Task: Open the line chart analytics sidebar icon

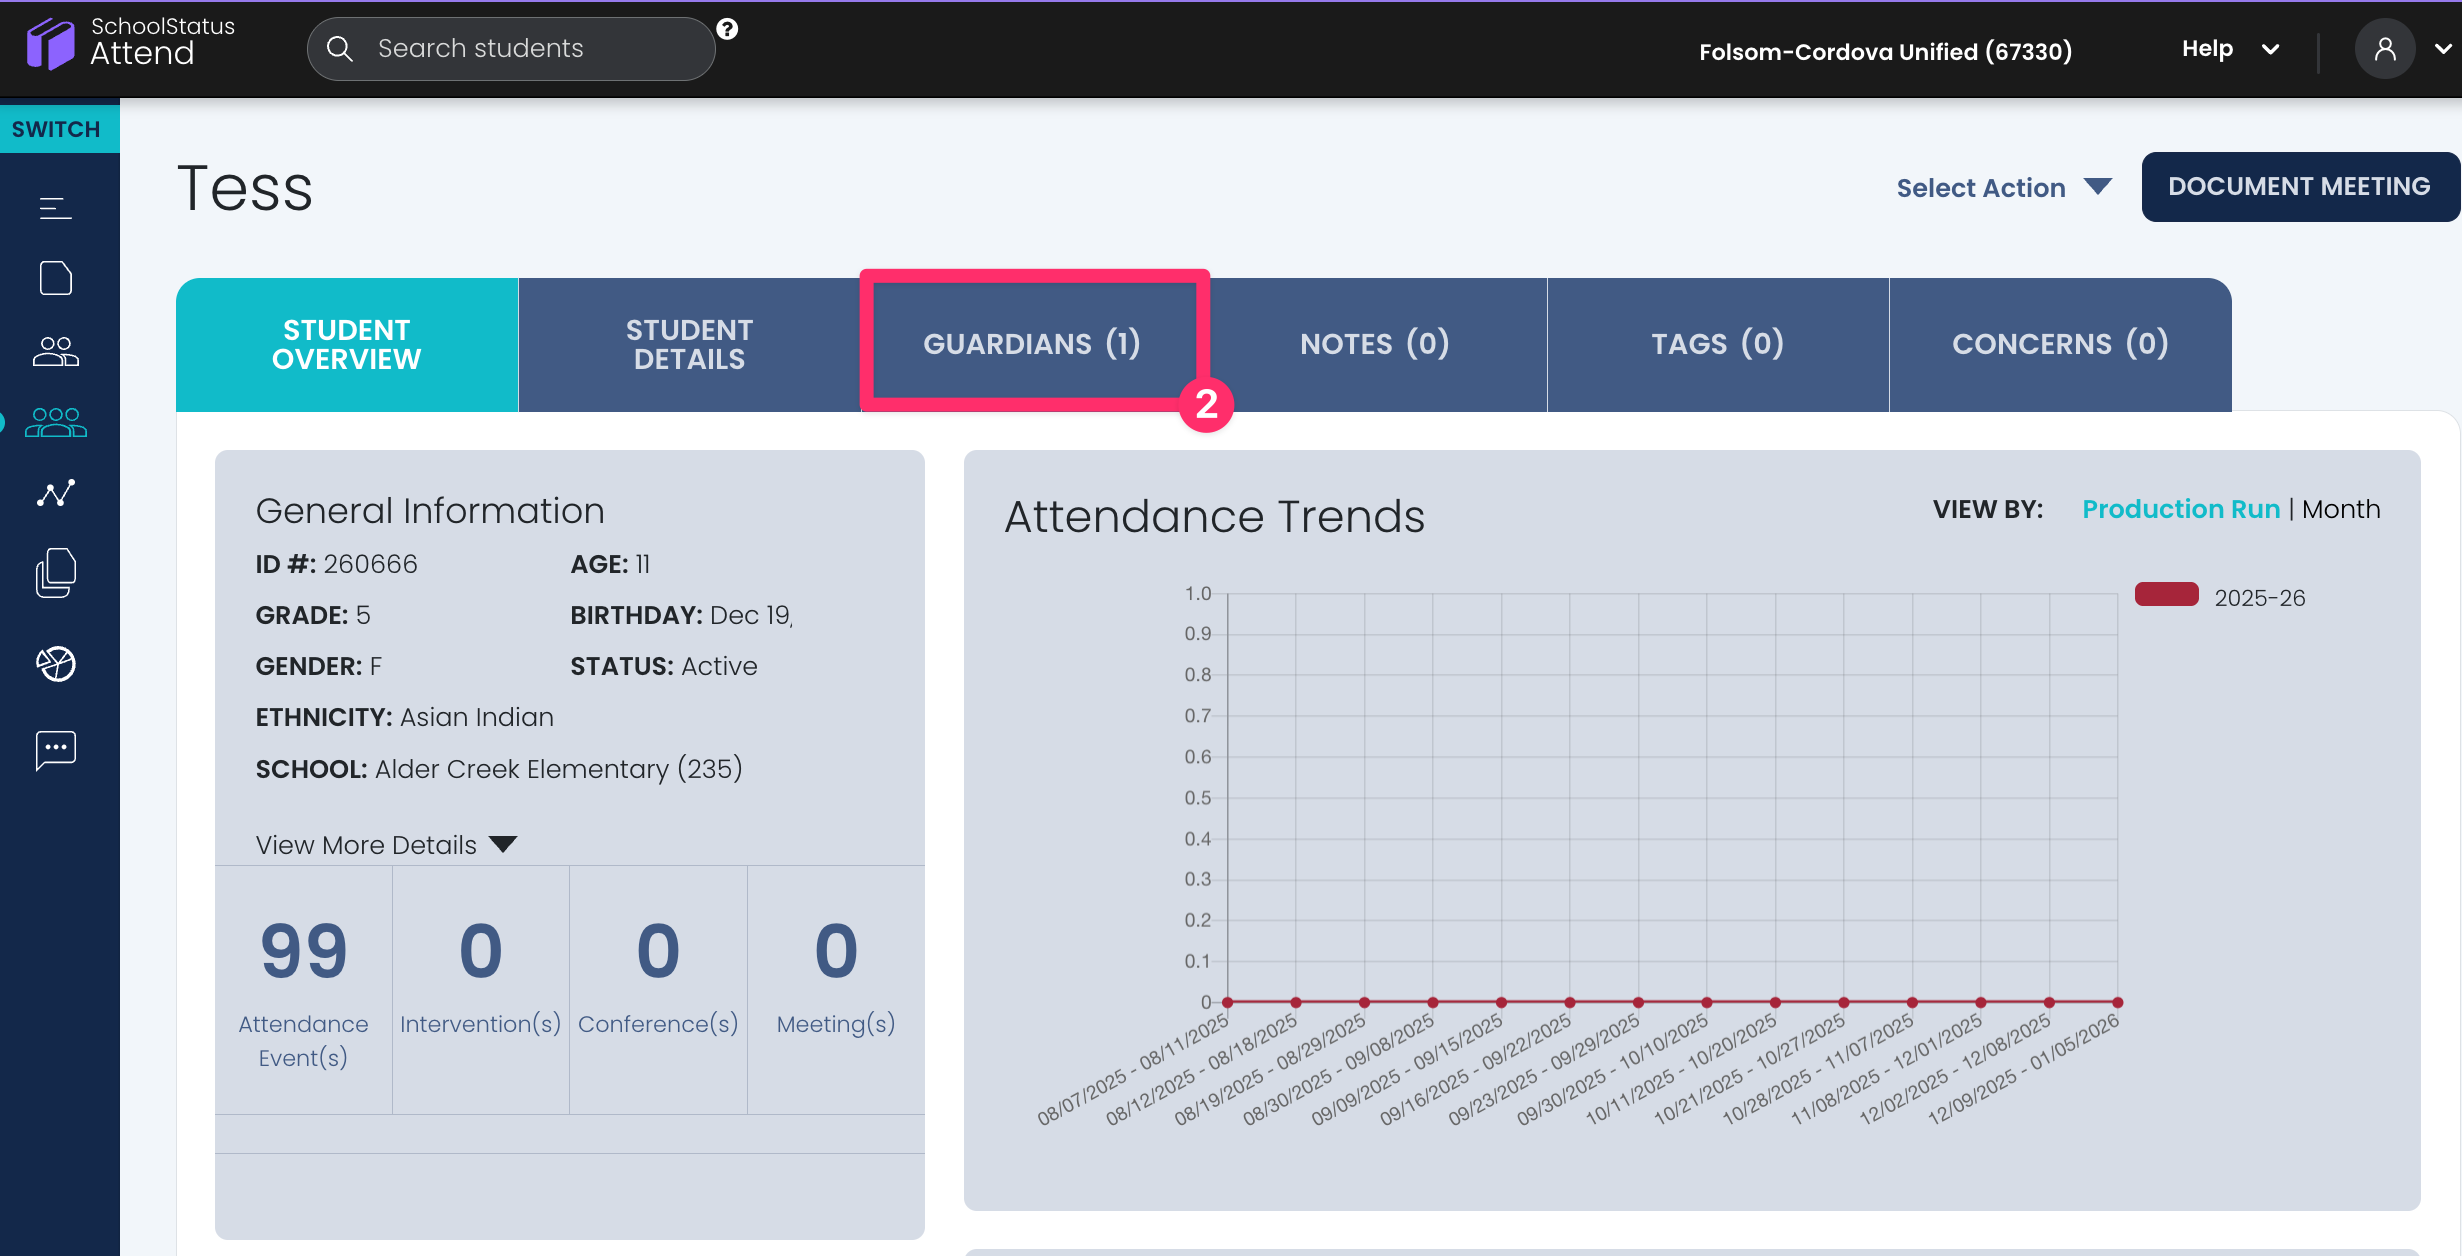Action: pyautogui.click(x=55, y=493)
